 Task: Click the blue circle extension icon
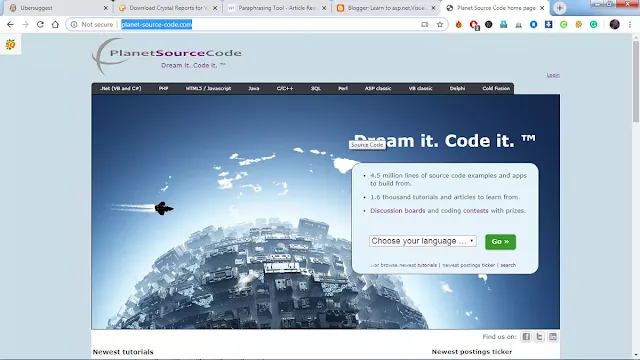(533, 24)
